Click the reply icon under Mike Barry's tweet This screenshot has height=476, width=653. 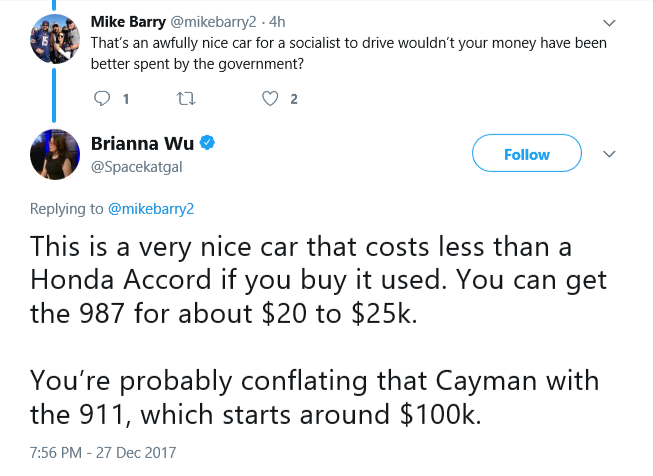102,99
